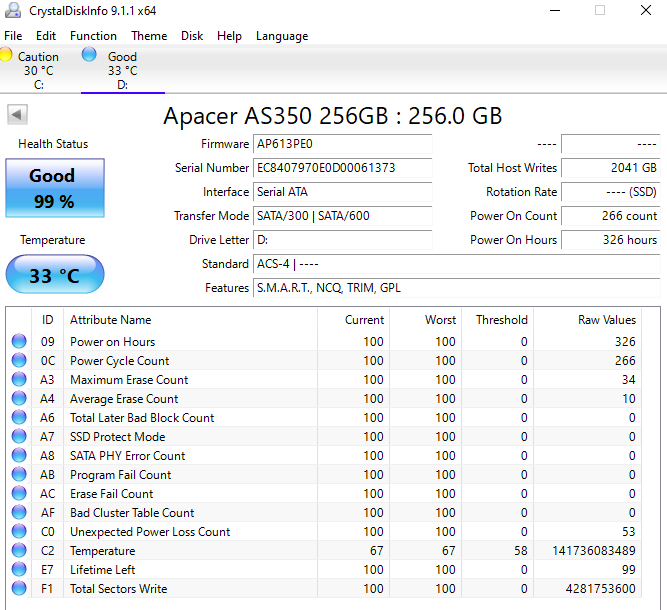Screen dimensions: 667x610
Task: Click the Serial Number field
Action: tap(342, 168)
